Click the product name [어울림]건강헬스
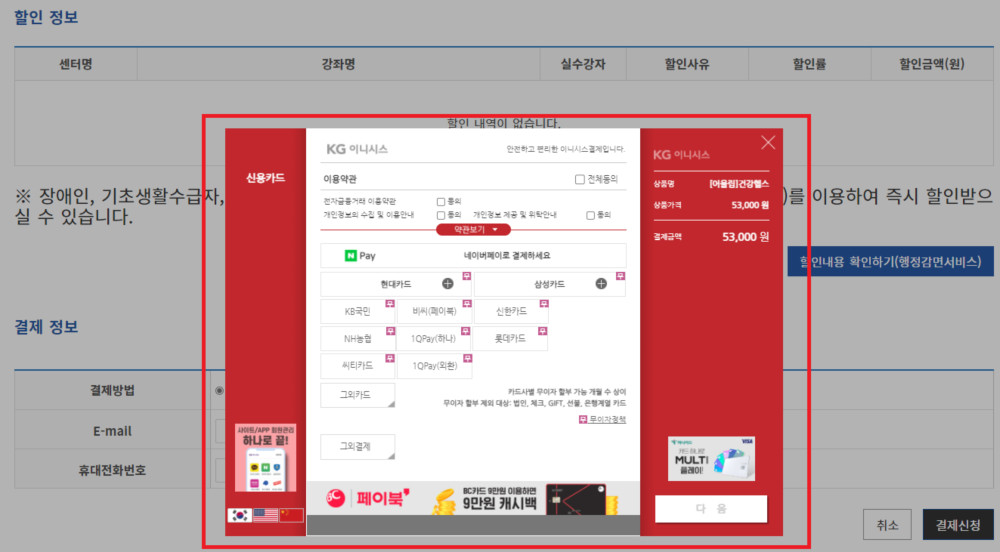Image resolution: width=1000 pixels, height=552 pixels. click(739, 184)
